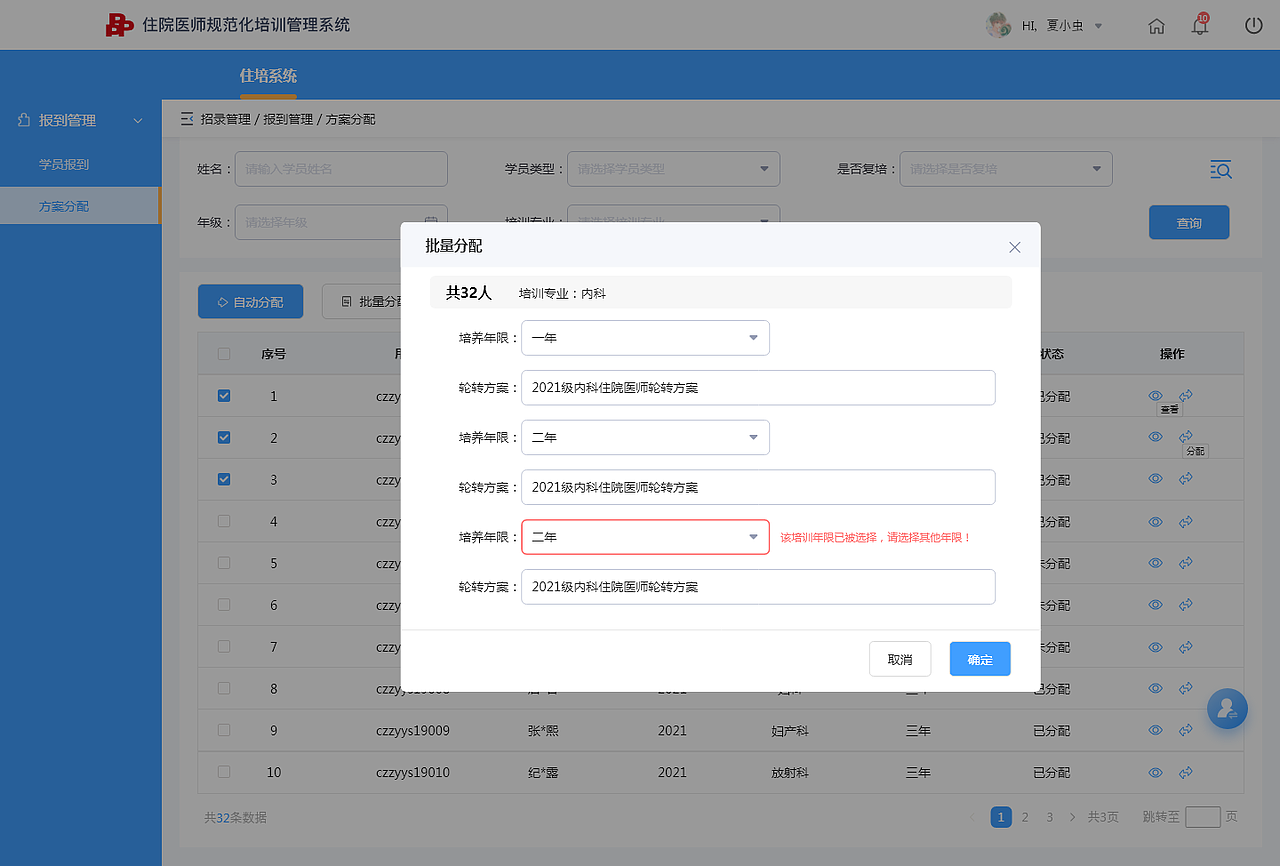Viewport: 1280px width, 866px height.
Task: View row 7 using its eye icon
Action: pyautogui.click(x=1156, y=647)
